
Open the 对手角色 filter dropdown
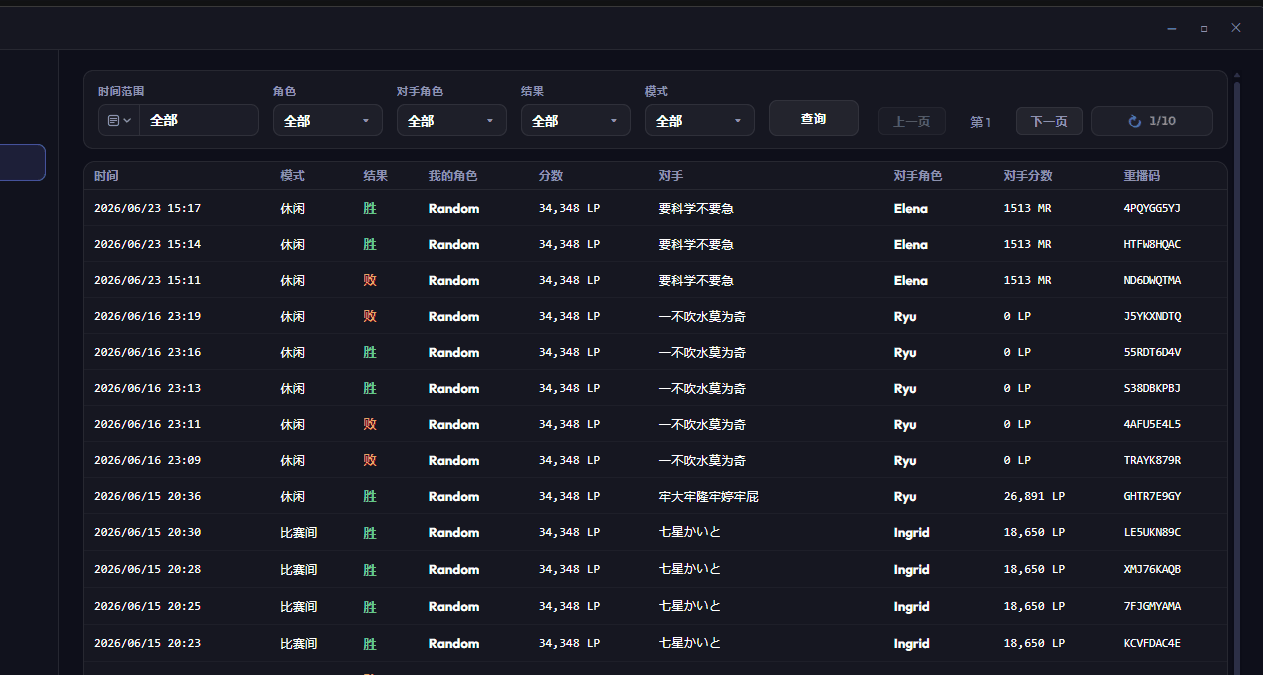[x=452, y=120]
